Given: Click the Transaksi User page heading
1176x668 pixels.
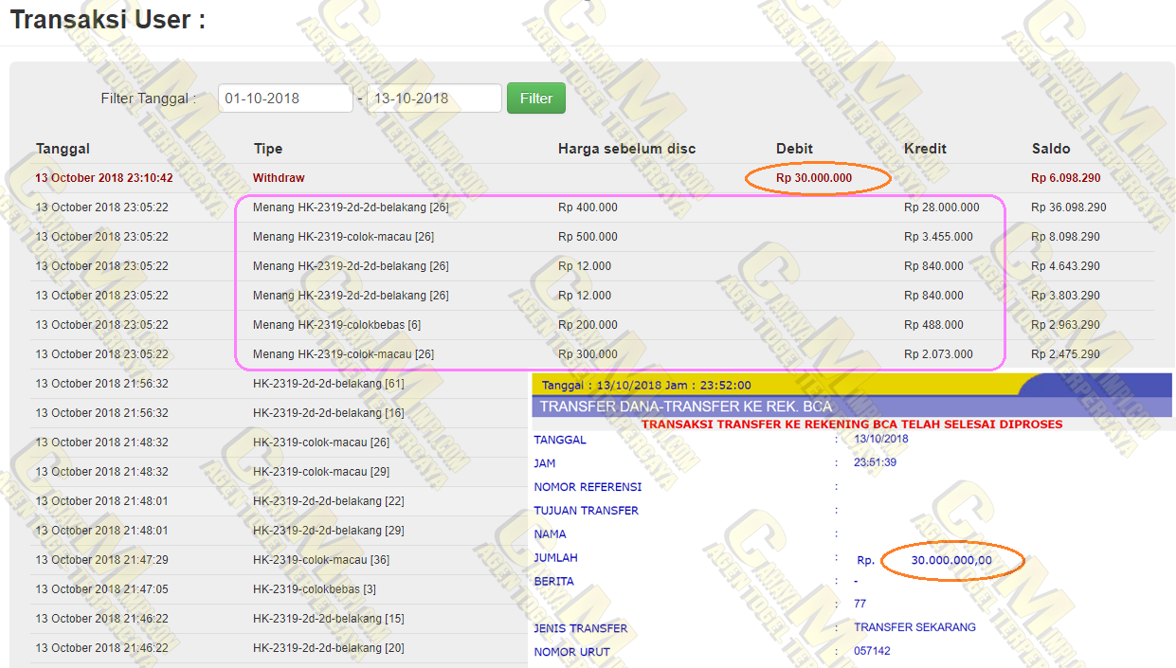Looking at the screenshot, I should point(108,20).
